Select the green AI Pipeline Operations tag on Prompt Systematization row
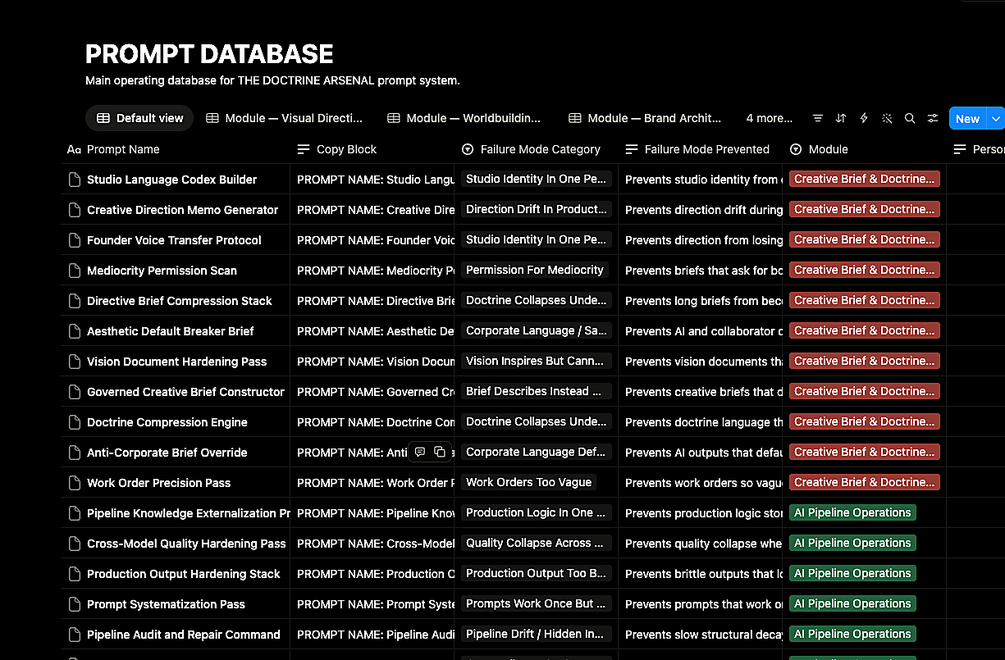The height and width of the screenshot is (660, 1005). 852,604
